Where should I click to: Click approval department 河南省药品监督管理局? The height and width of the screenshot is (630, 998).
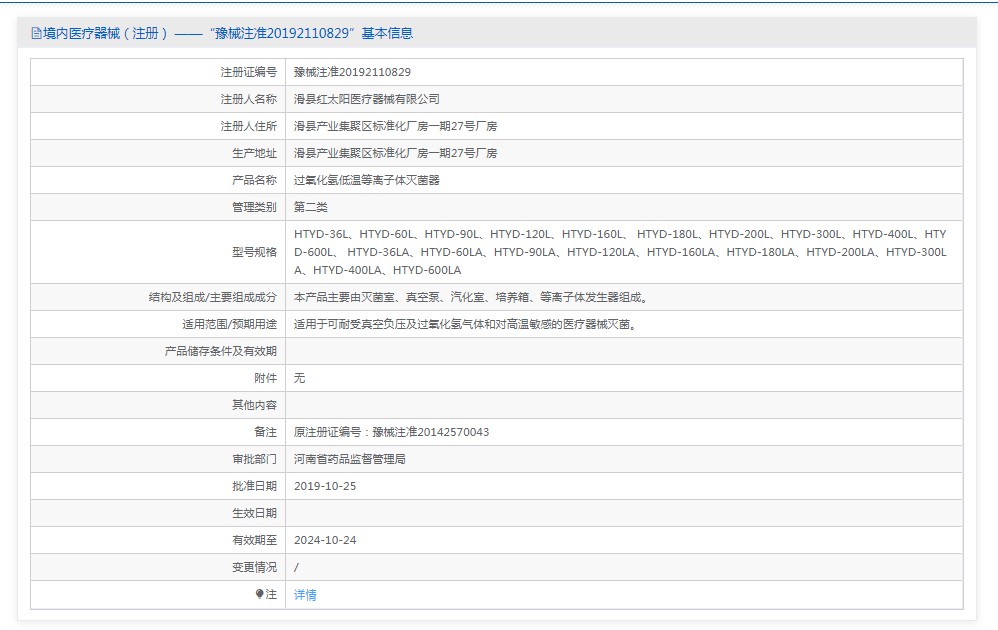click(349, 459)
